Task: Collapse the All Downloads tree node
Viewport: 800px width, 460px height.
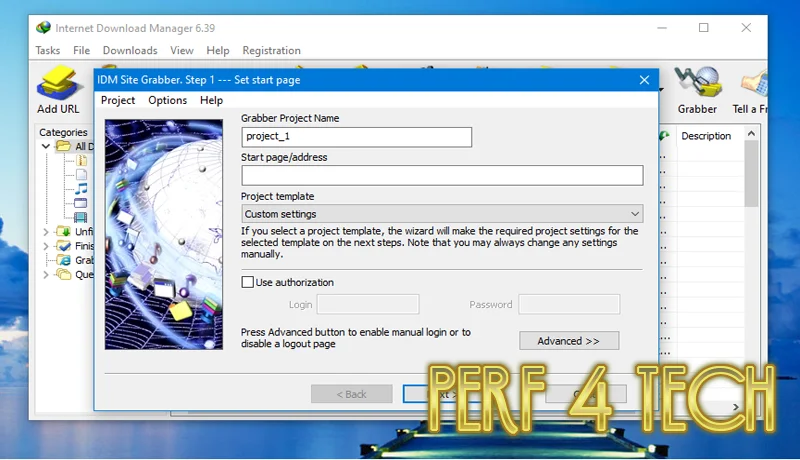Action: click(x=45, y=147)
